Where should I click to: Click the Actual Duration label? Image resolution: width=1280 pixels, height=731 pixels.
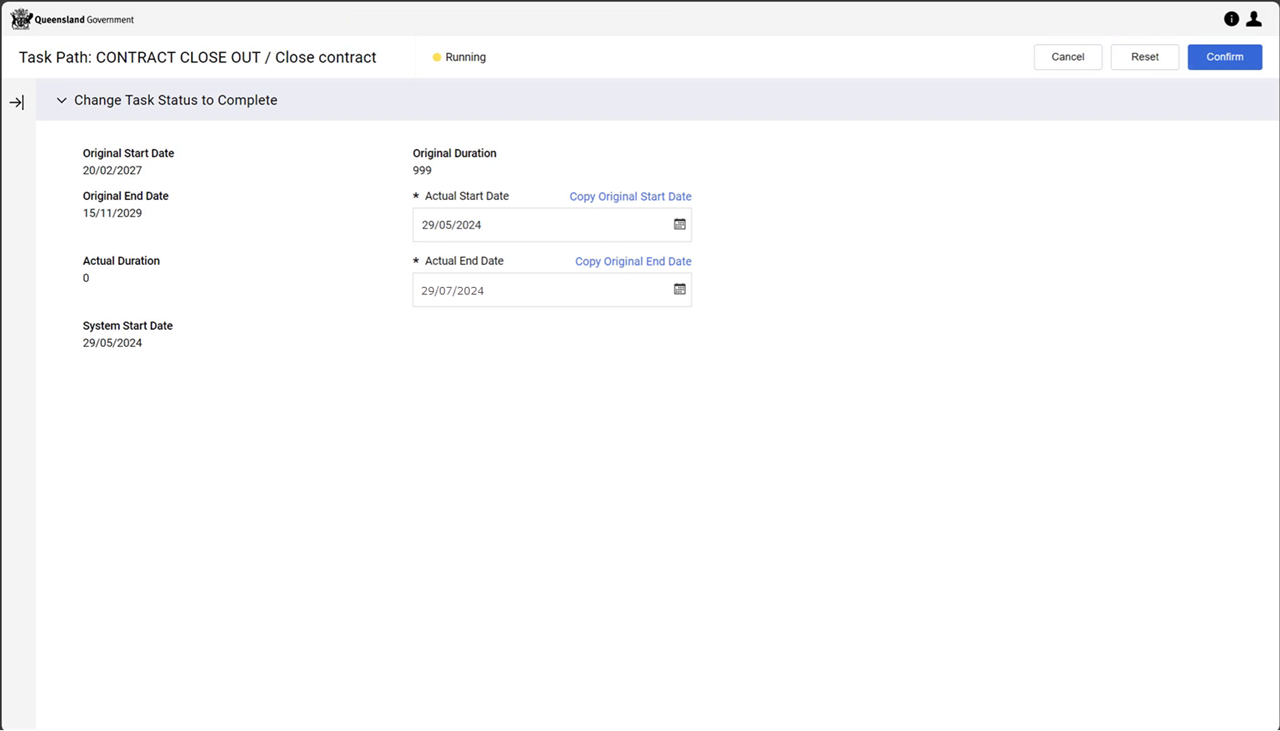pyautogui.click(x=121, y=261)
